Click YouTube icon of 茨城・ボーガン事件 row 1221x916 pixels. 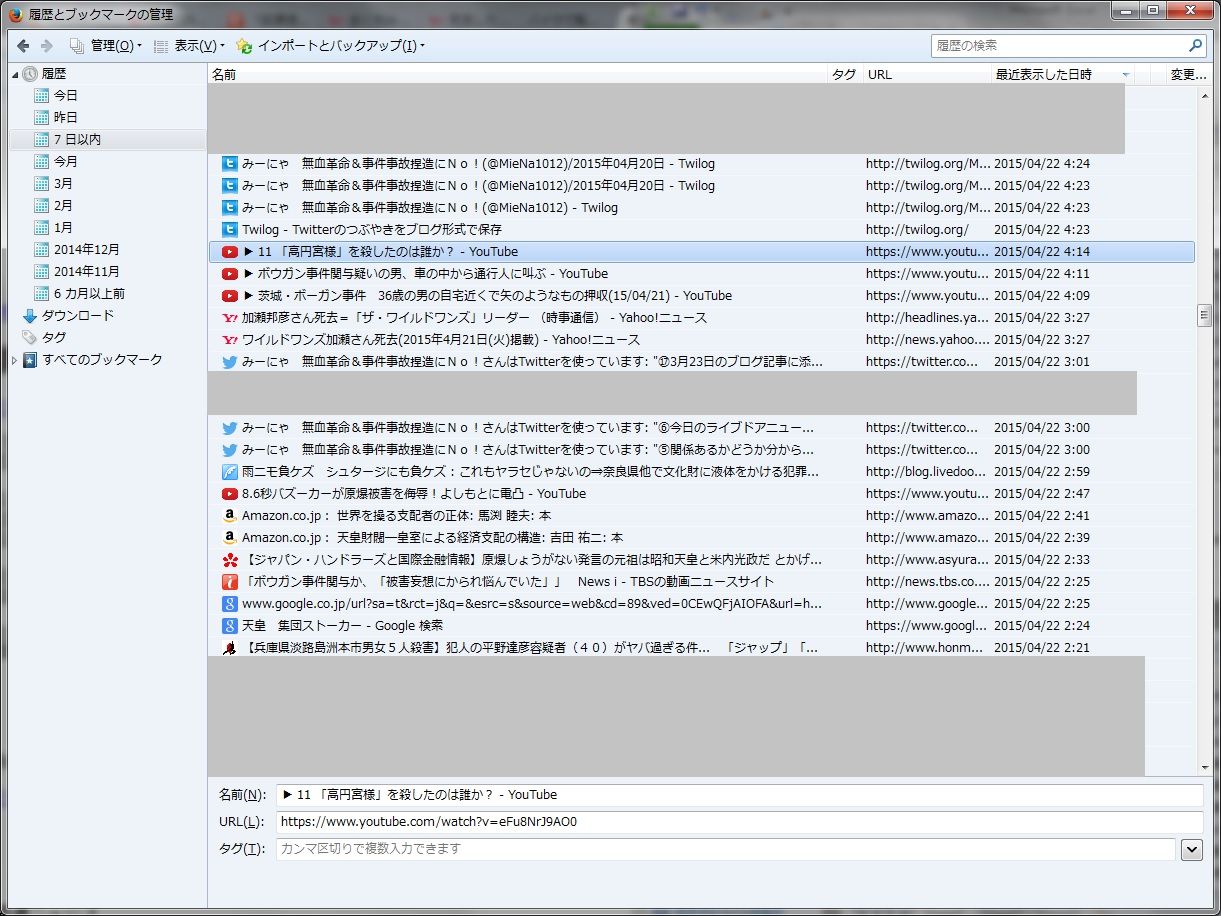230,296
